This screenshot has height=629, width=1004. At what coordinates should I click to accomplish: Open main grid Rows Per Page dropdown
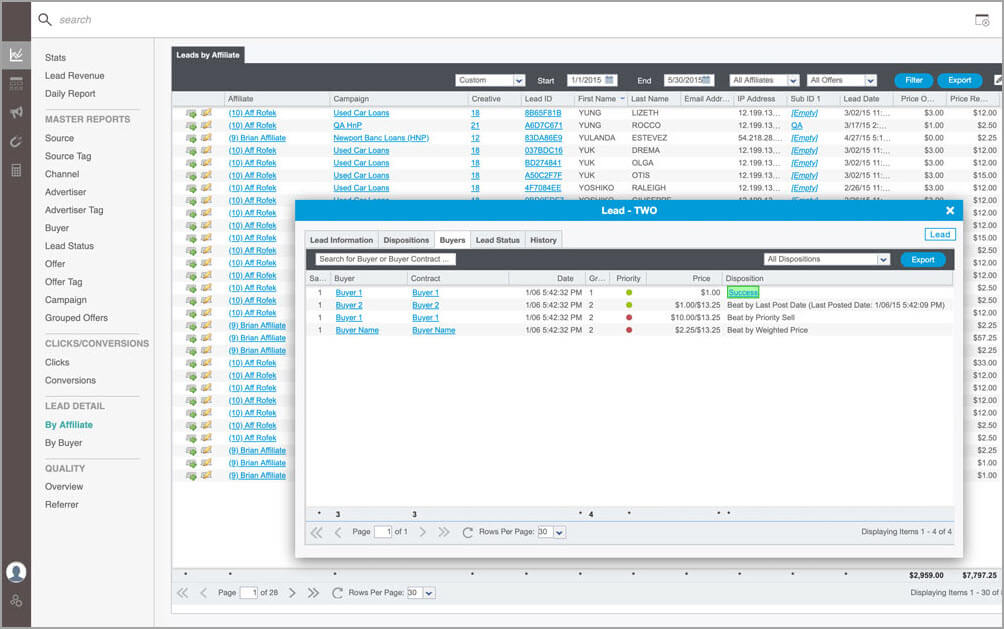coord(429,593)
